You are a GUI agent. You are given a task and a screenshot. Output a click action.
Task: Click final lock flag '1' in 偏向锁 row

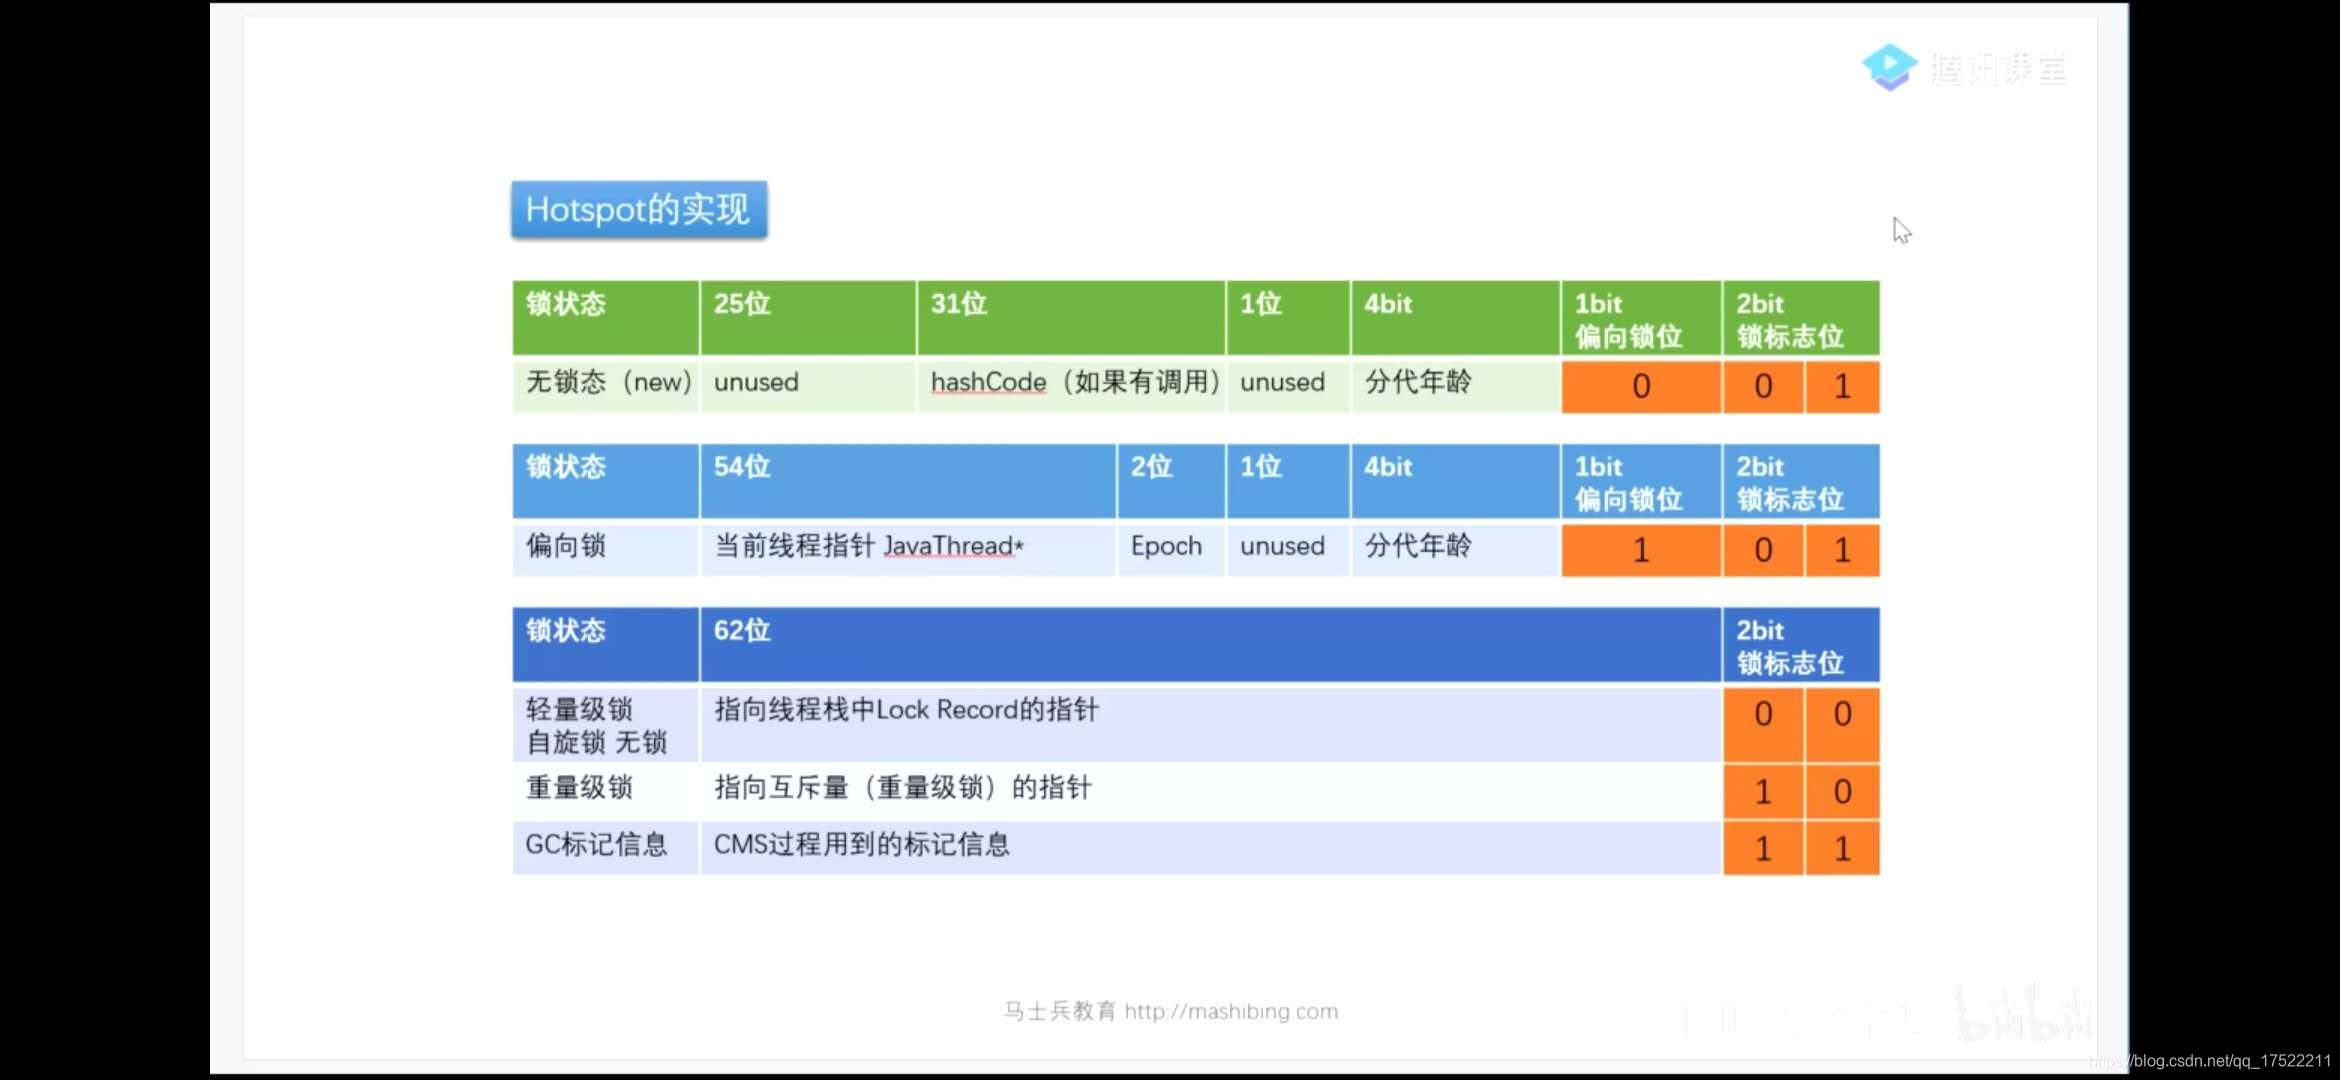(x=1842, y=550)
